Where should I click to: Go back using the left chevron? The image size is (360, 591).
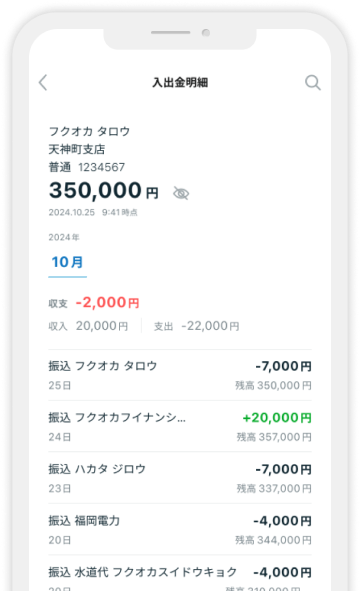pyautogui.click(x=43, y=82)
